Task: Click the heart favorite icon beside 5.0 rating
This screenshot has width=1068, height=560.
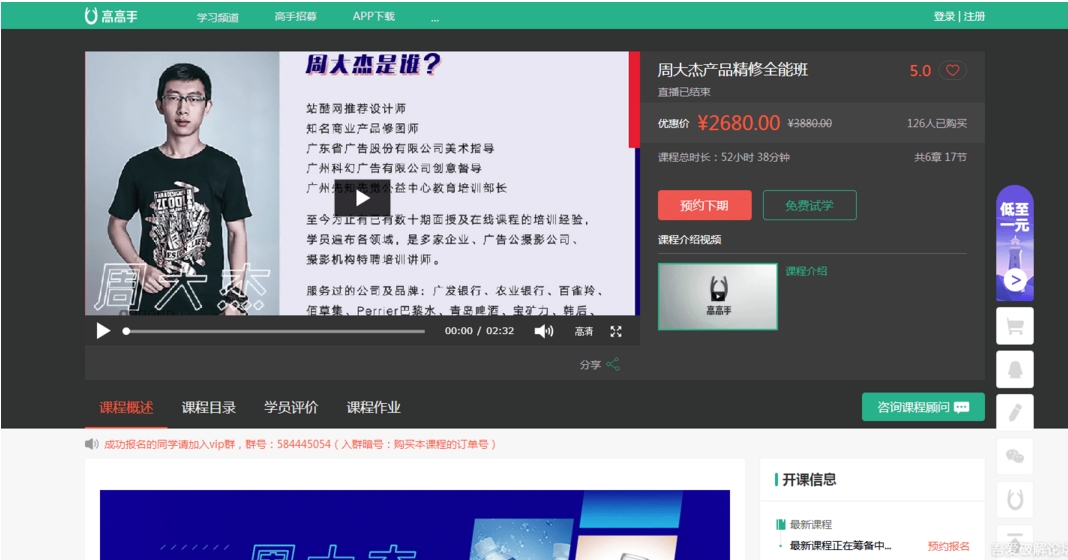Action: pos(952,70)
